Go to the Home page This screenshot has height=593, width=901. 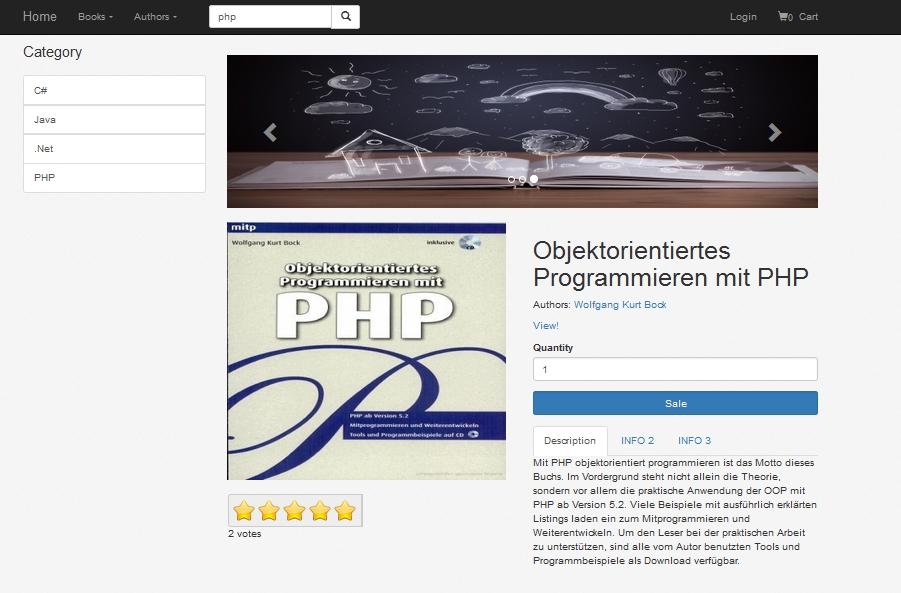click(x=40, y=17)
